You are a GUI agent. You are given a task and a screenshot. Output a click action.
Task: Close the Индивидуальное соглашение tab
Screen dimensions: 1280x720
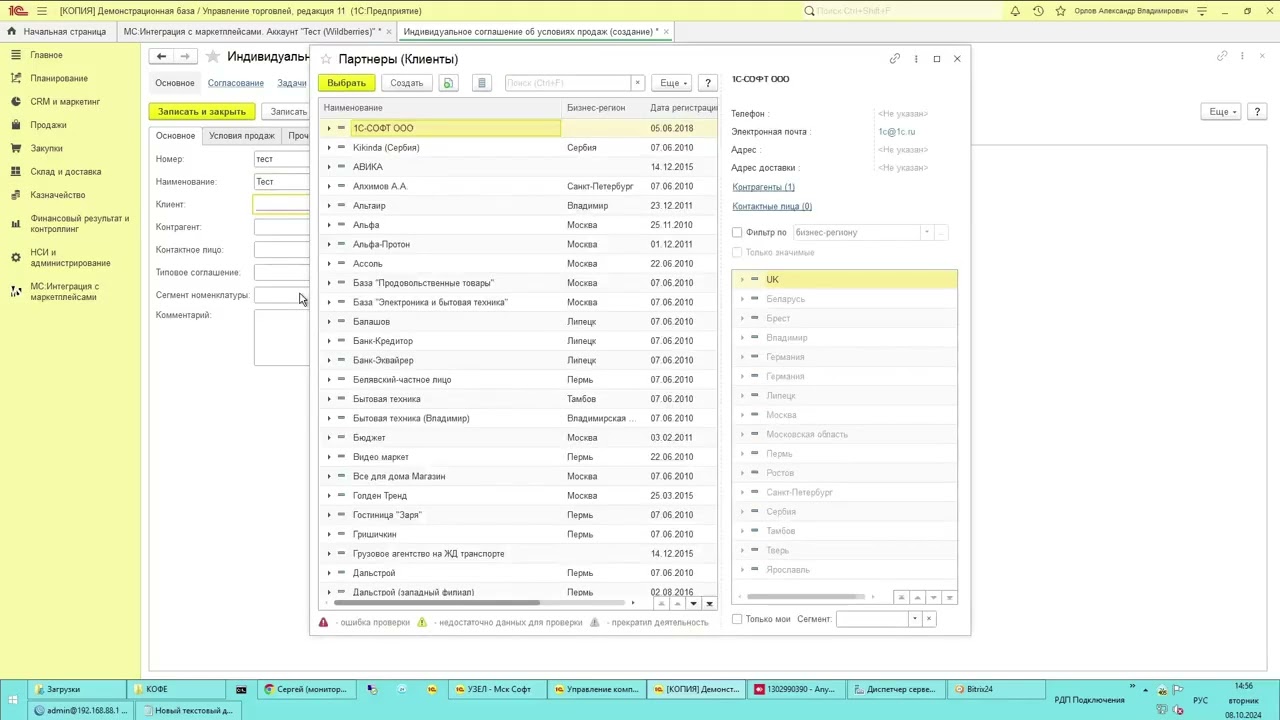point(666,31)
